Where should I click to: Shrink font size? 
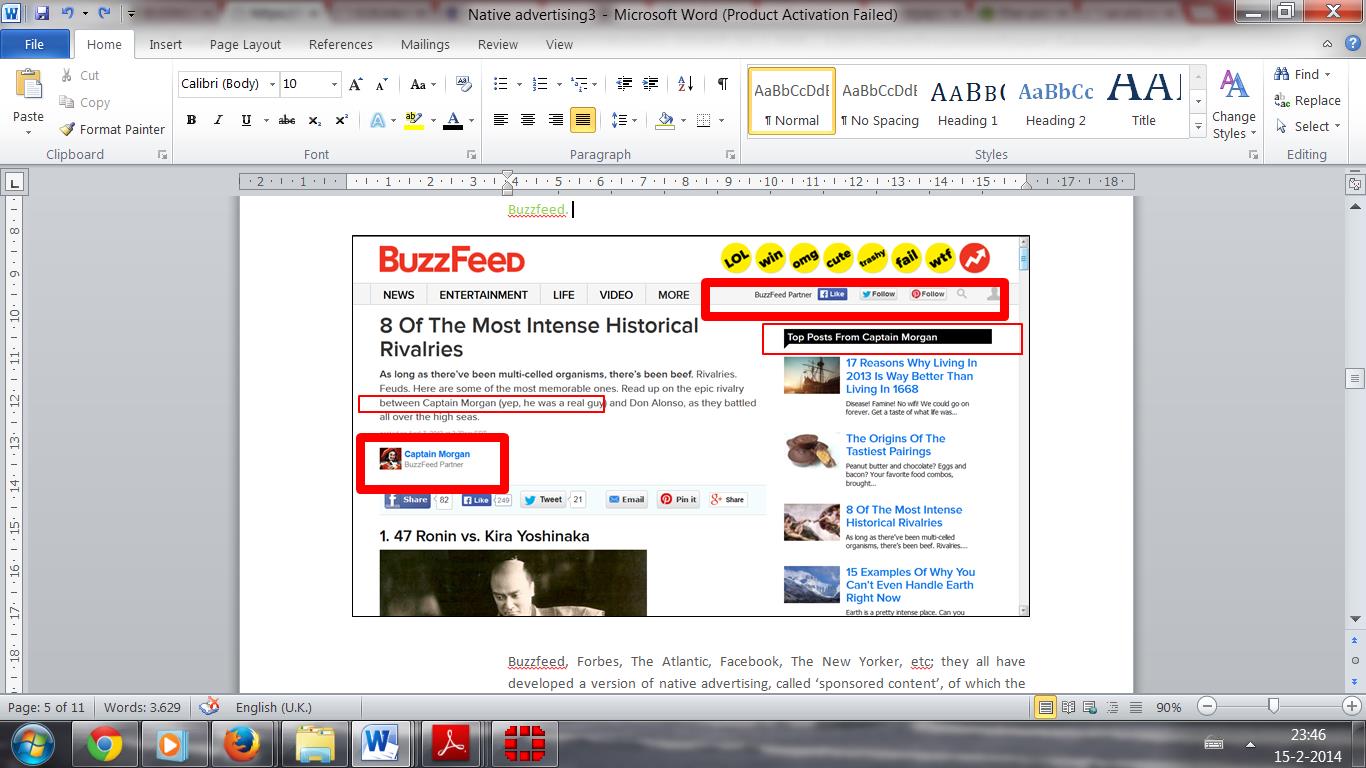pyautogui.click(x=383, y=84)
